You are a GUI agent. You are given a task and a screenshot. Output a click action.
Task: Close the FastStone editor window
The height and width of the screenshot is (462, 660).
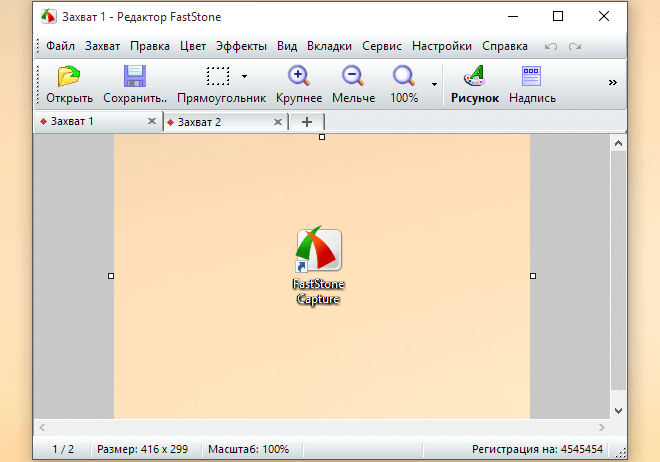[604, 16]
